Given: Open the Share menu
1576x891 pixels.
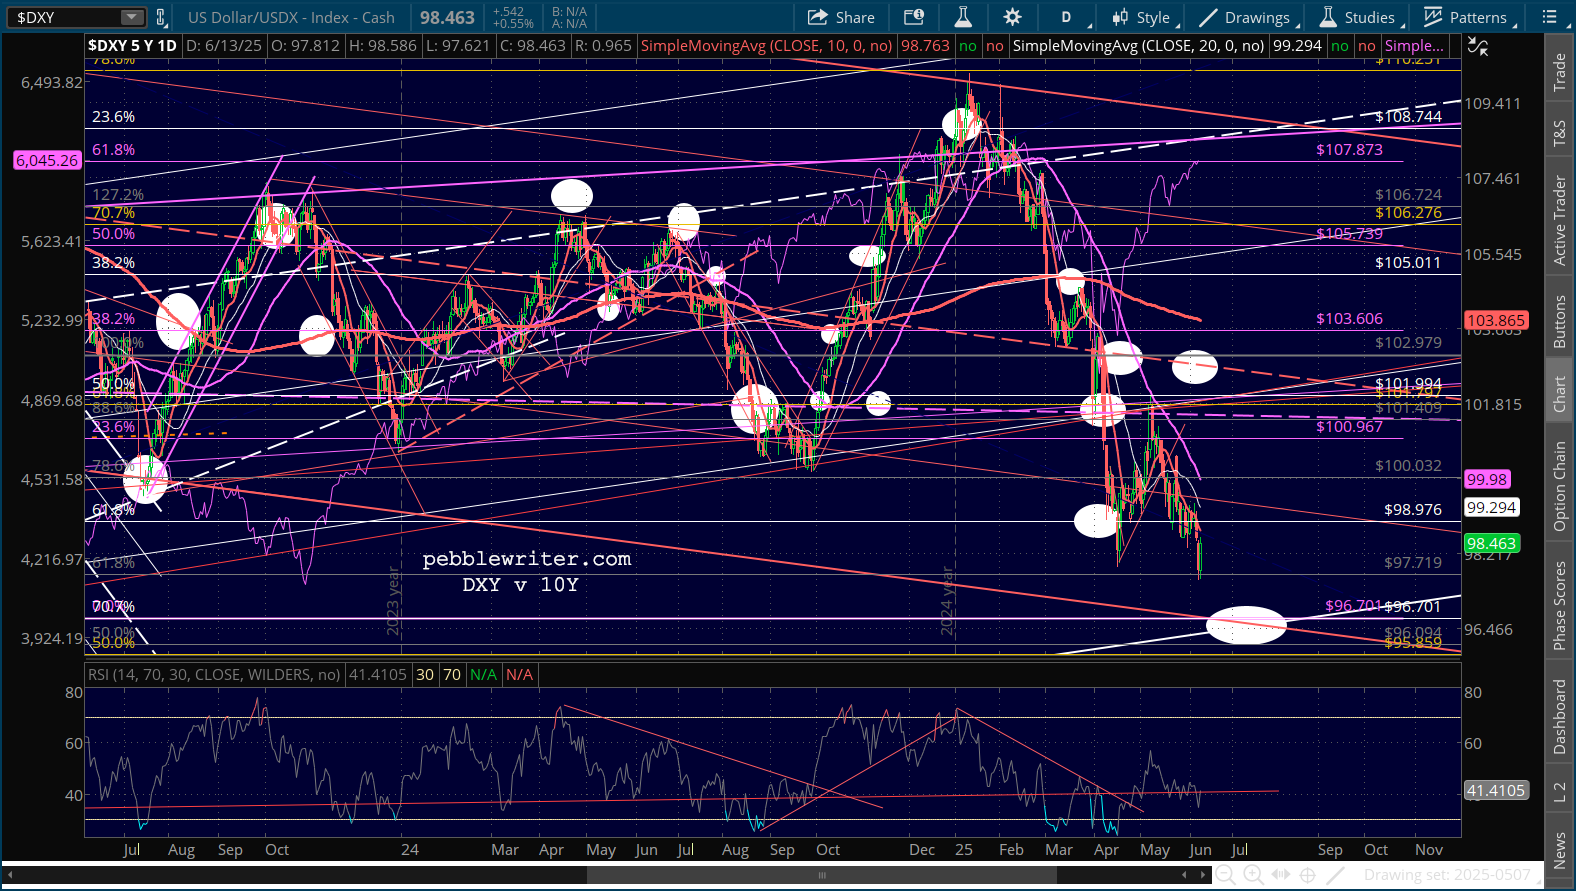Looking at the screenshot, I should [841, 17].
